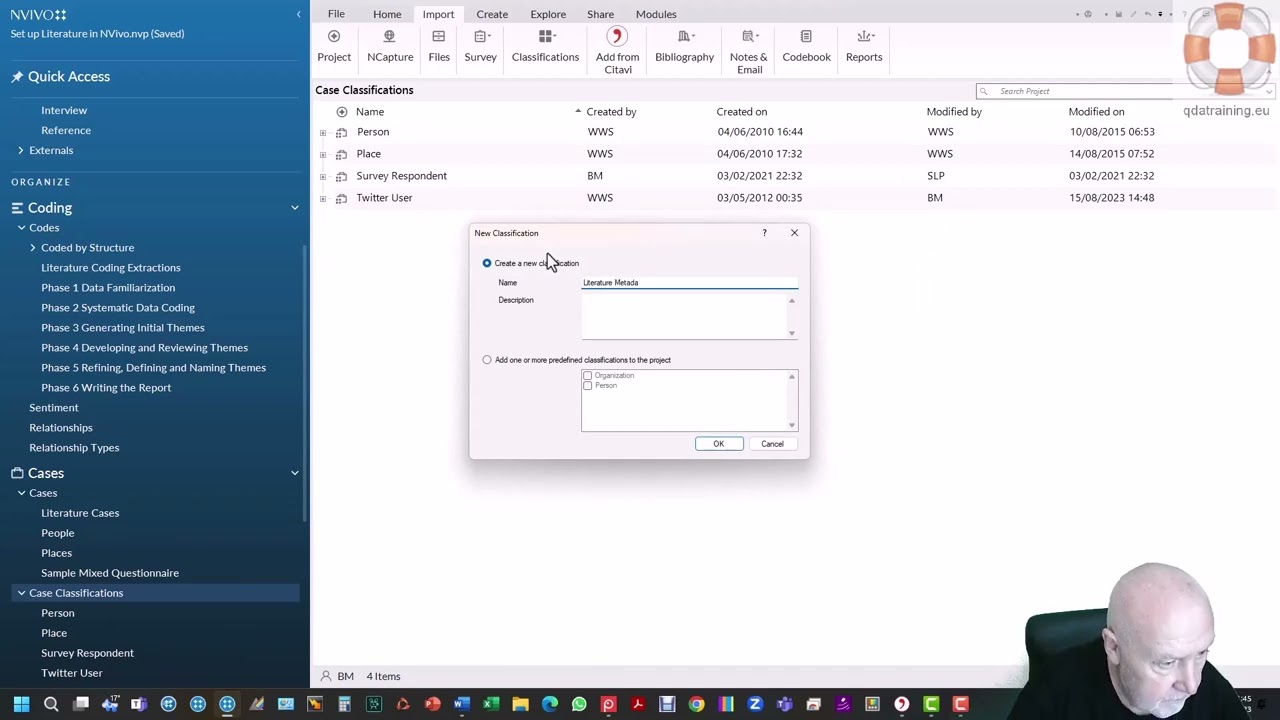The width and height of the screenshot is (1280, 720).
Task: Open the Project import tool
Action: click(x=334, y=46)
